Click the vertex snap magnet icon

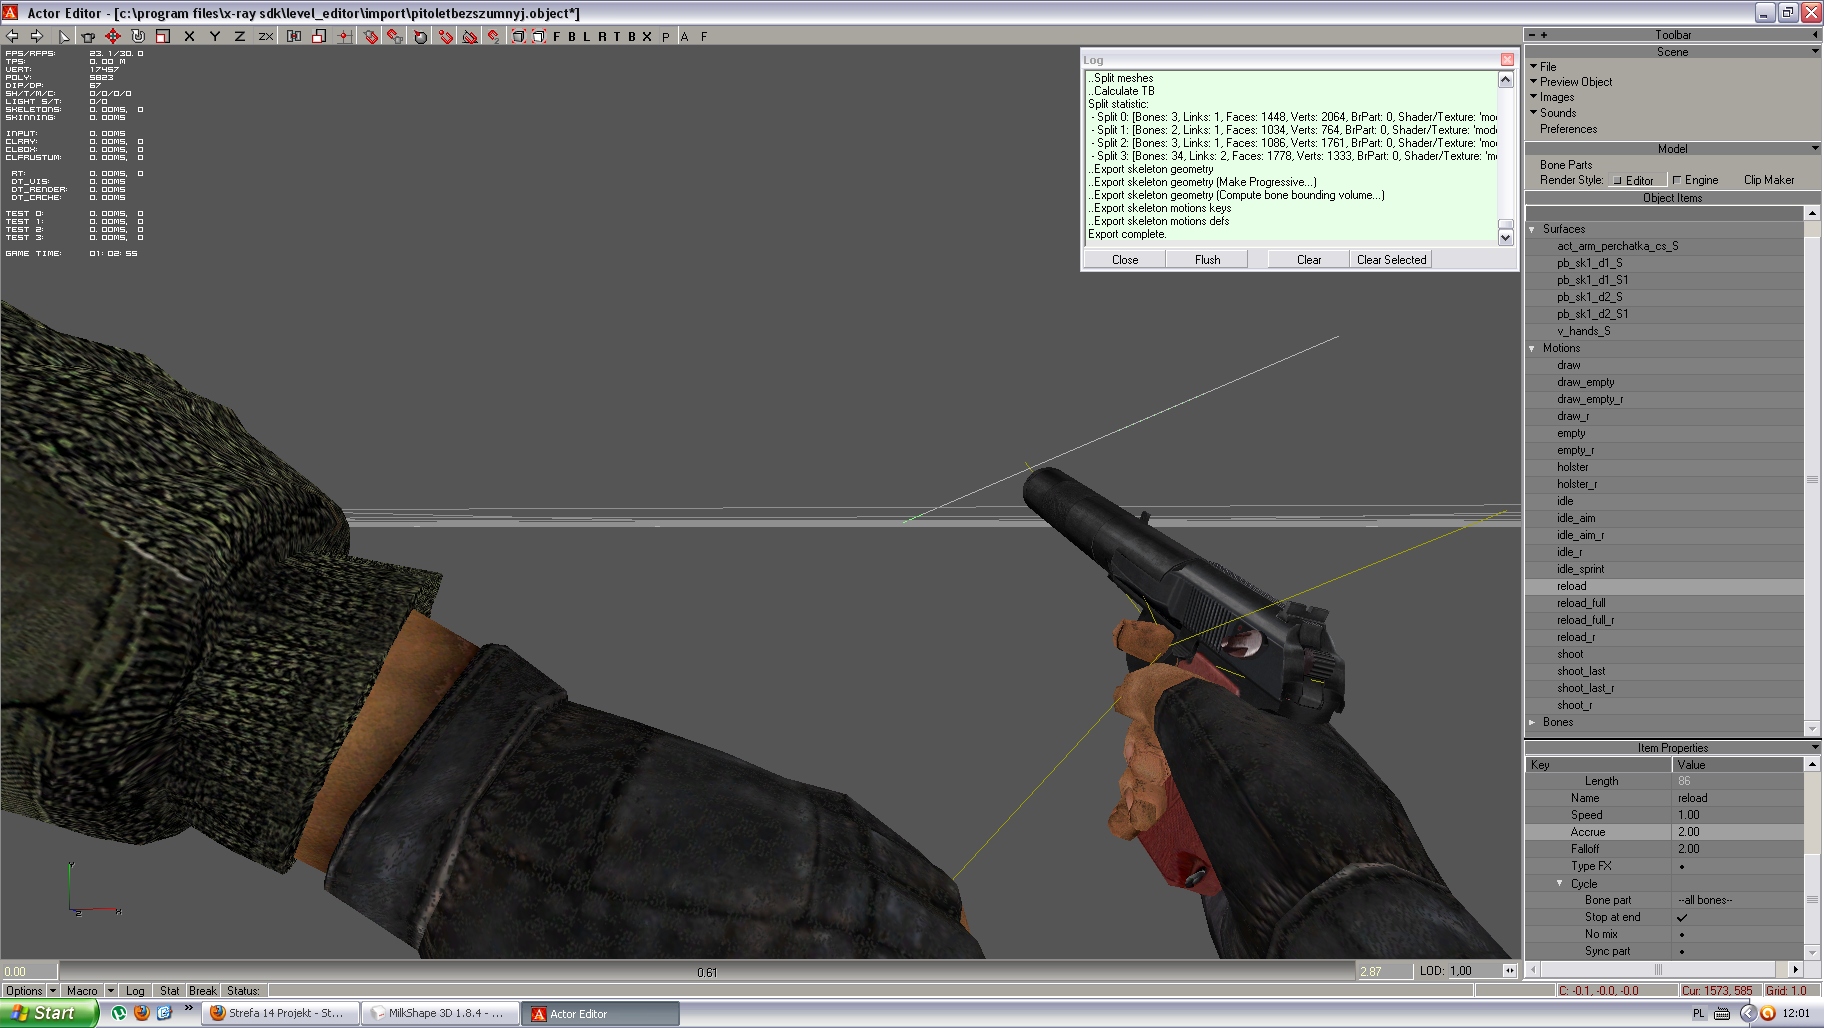[446, 36]
